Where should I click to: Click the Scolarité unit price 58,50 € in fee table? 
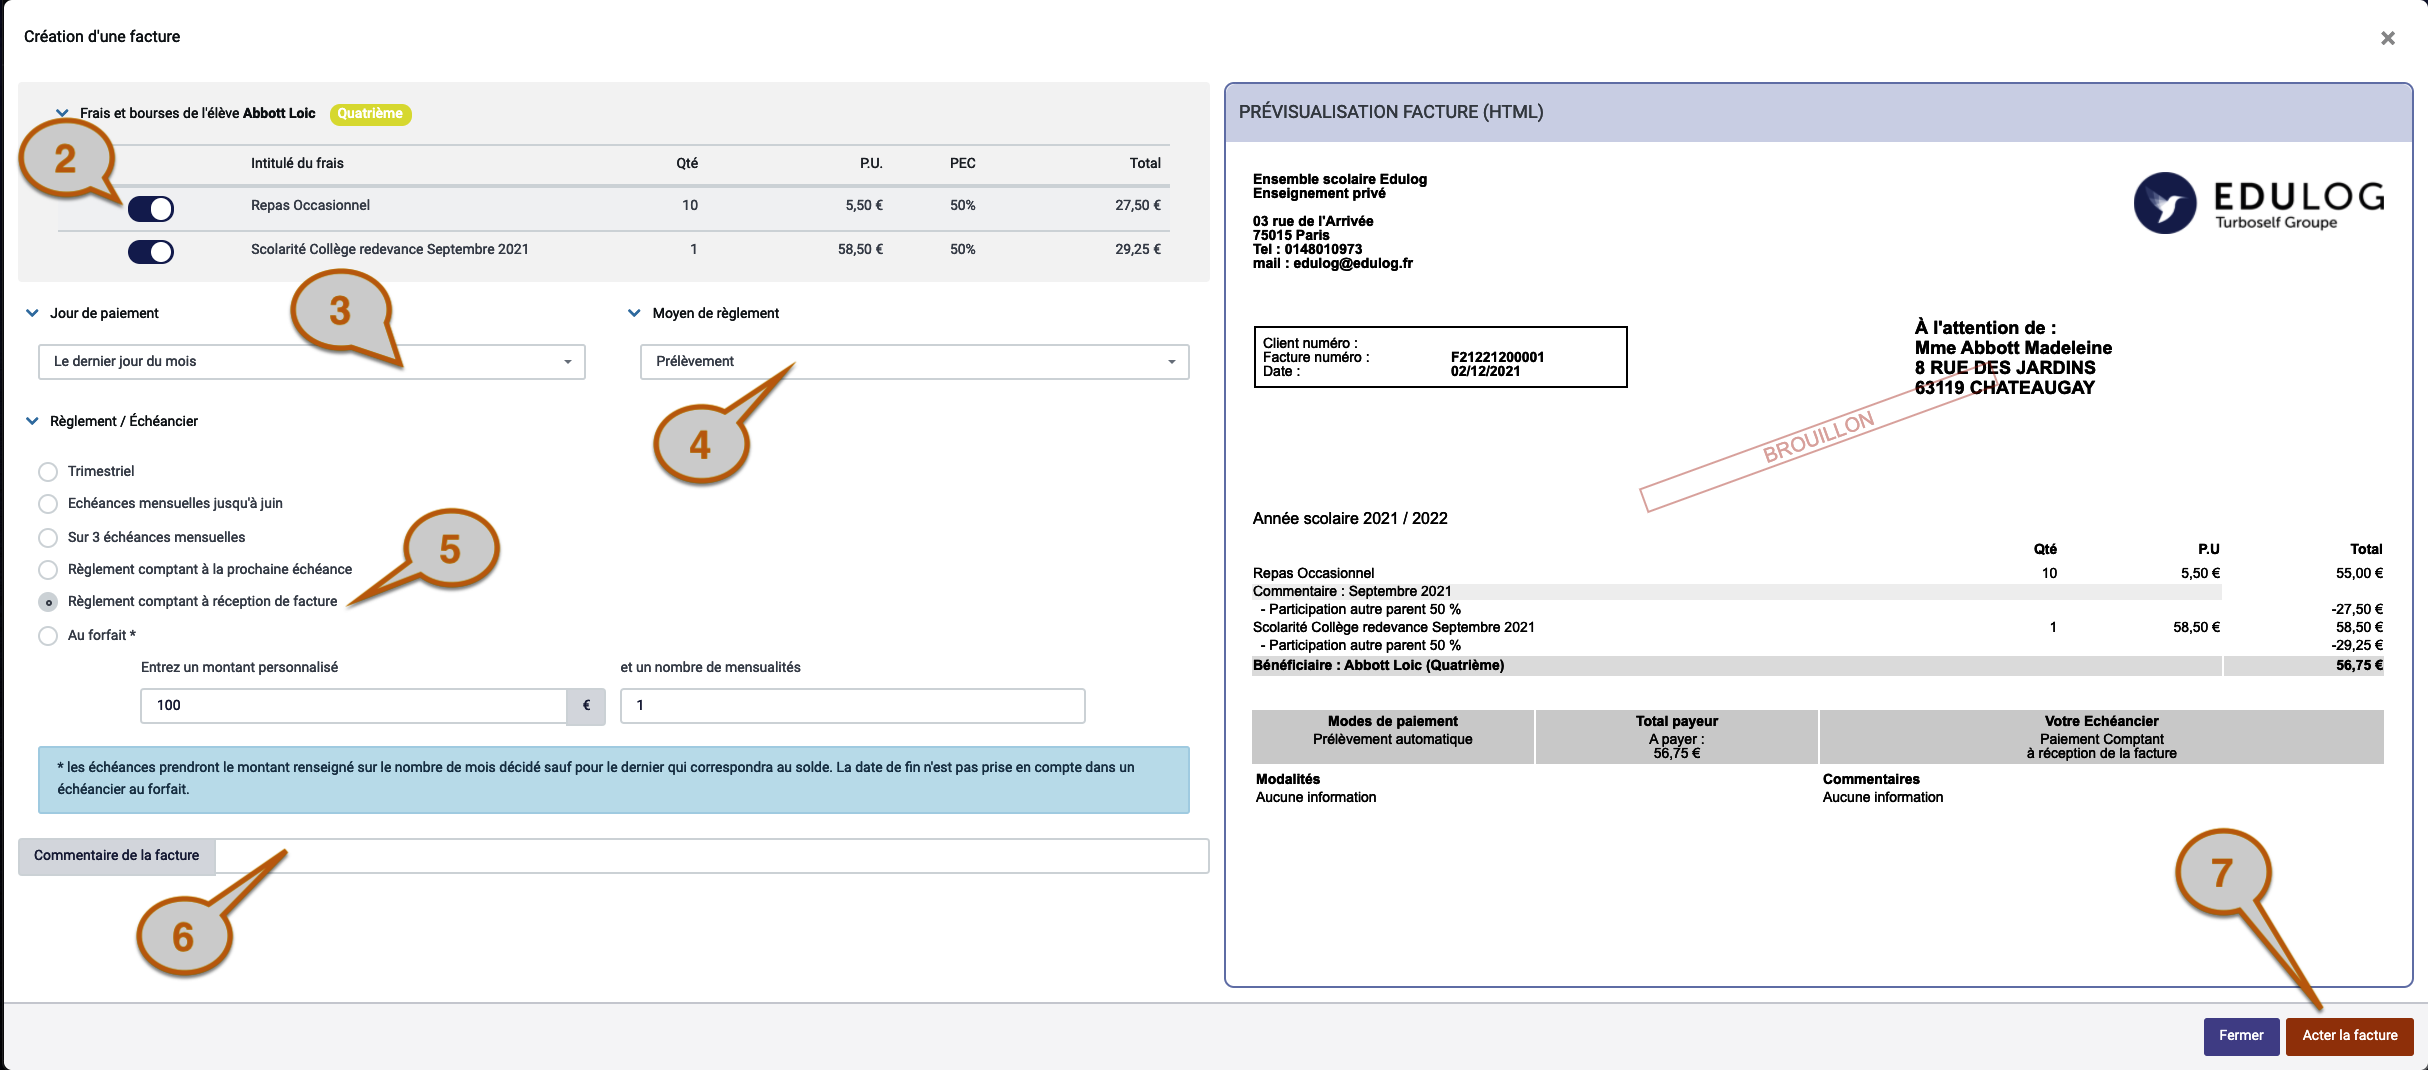pos(860,249)
